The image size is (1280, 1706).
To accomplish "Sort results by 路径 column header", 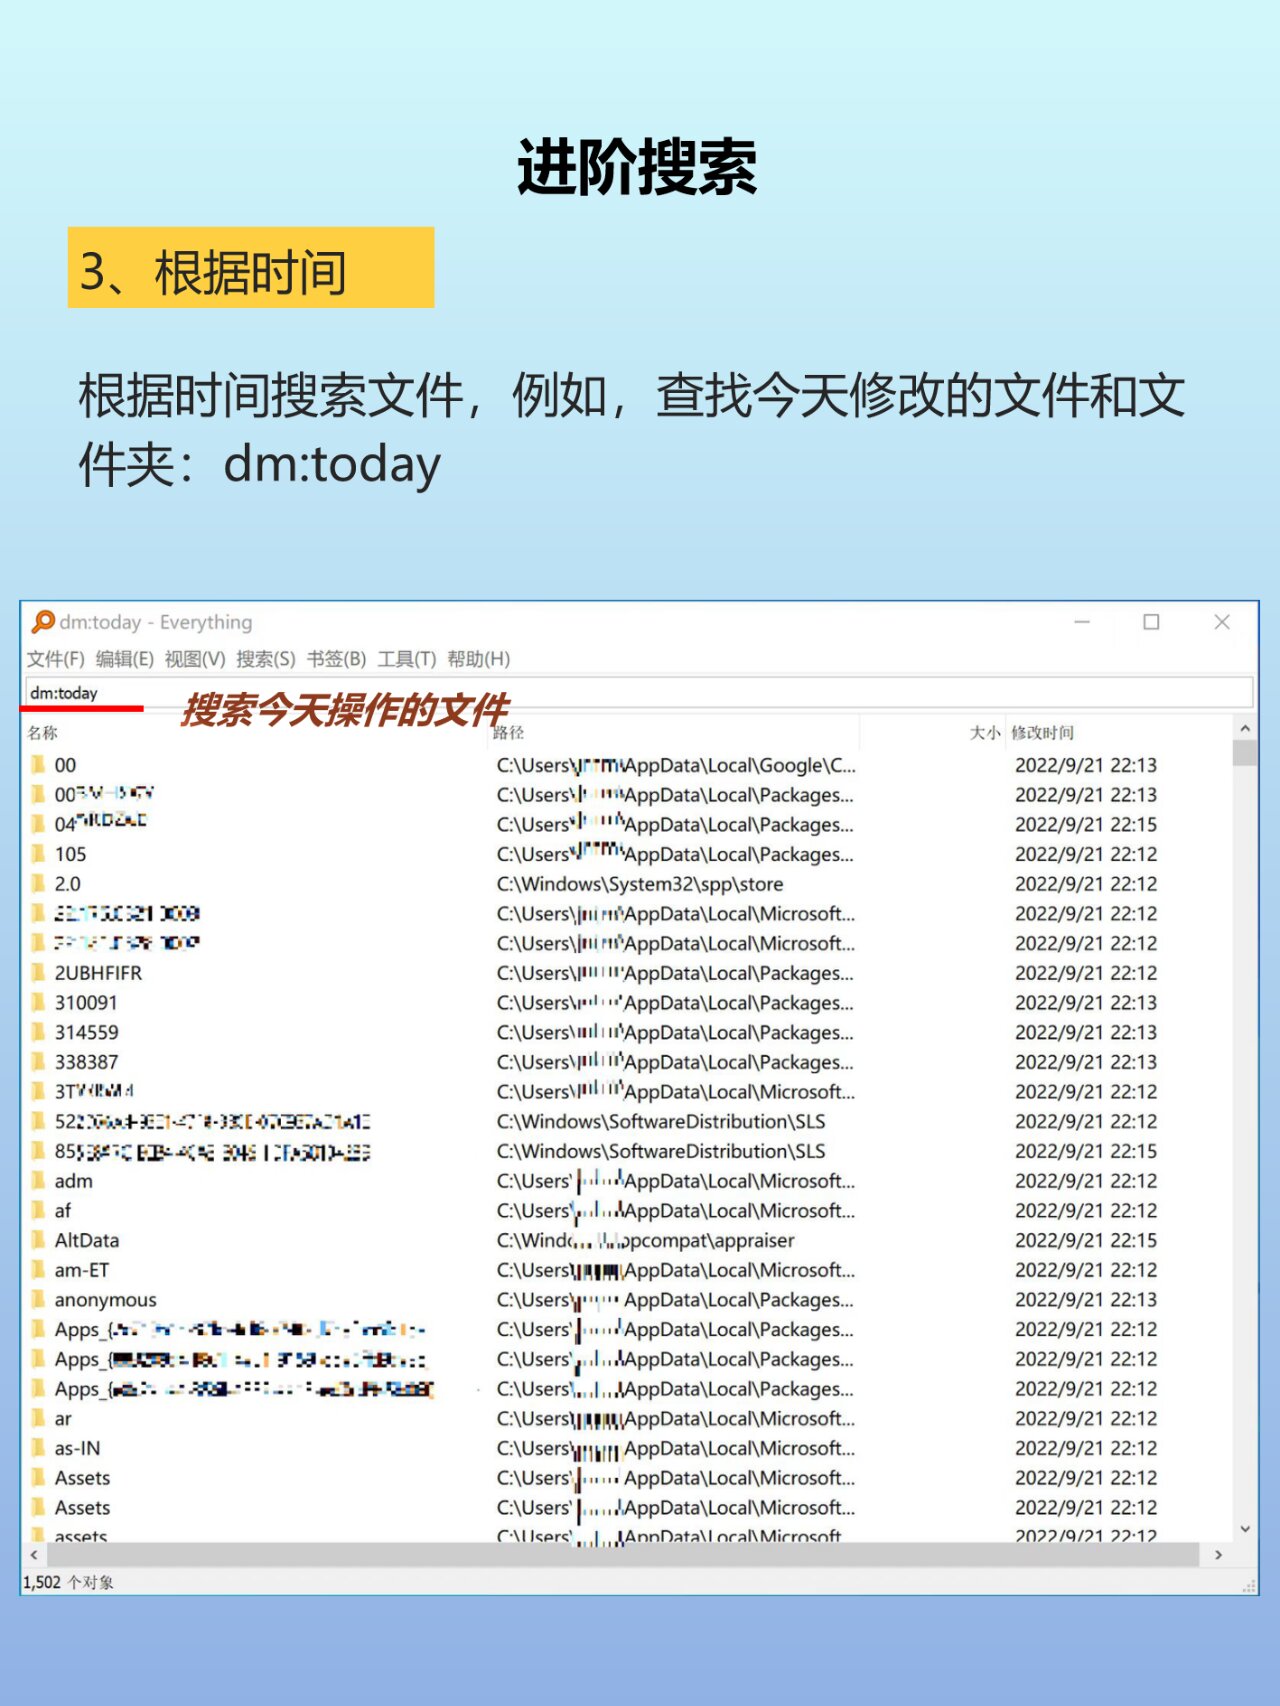I will [x=508, y=733].
